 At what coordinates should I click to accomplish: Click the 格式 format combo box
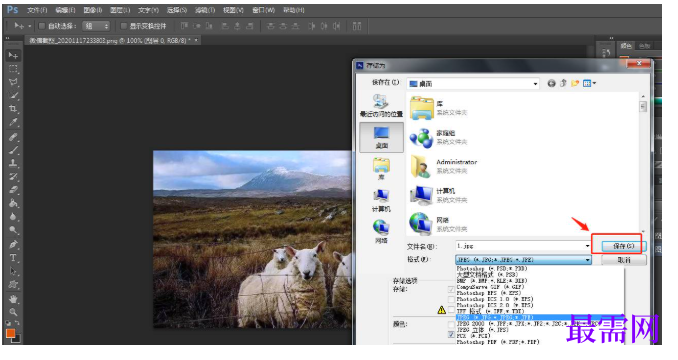(523, 260)
